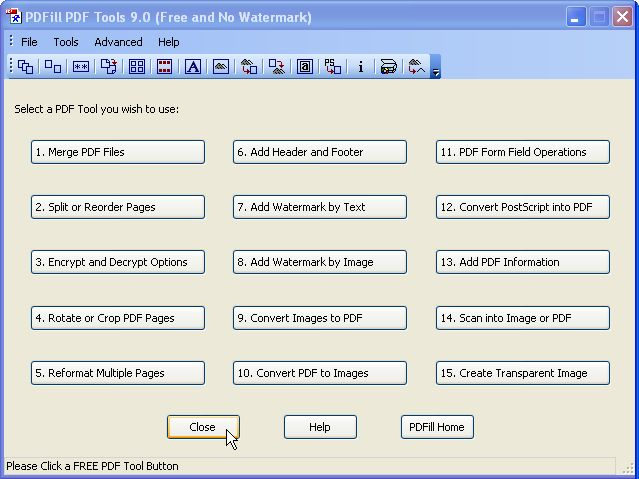This screenshot has height=479, width=639.
Task: Choose '1. Merge PDF Files' button
Action: tap(118, 152)
